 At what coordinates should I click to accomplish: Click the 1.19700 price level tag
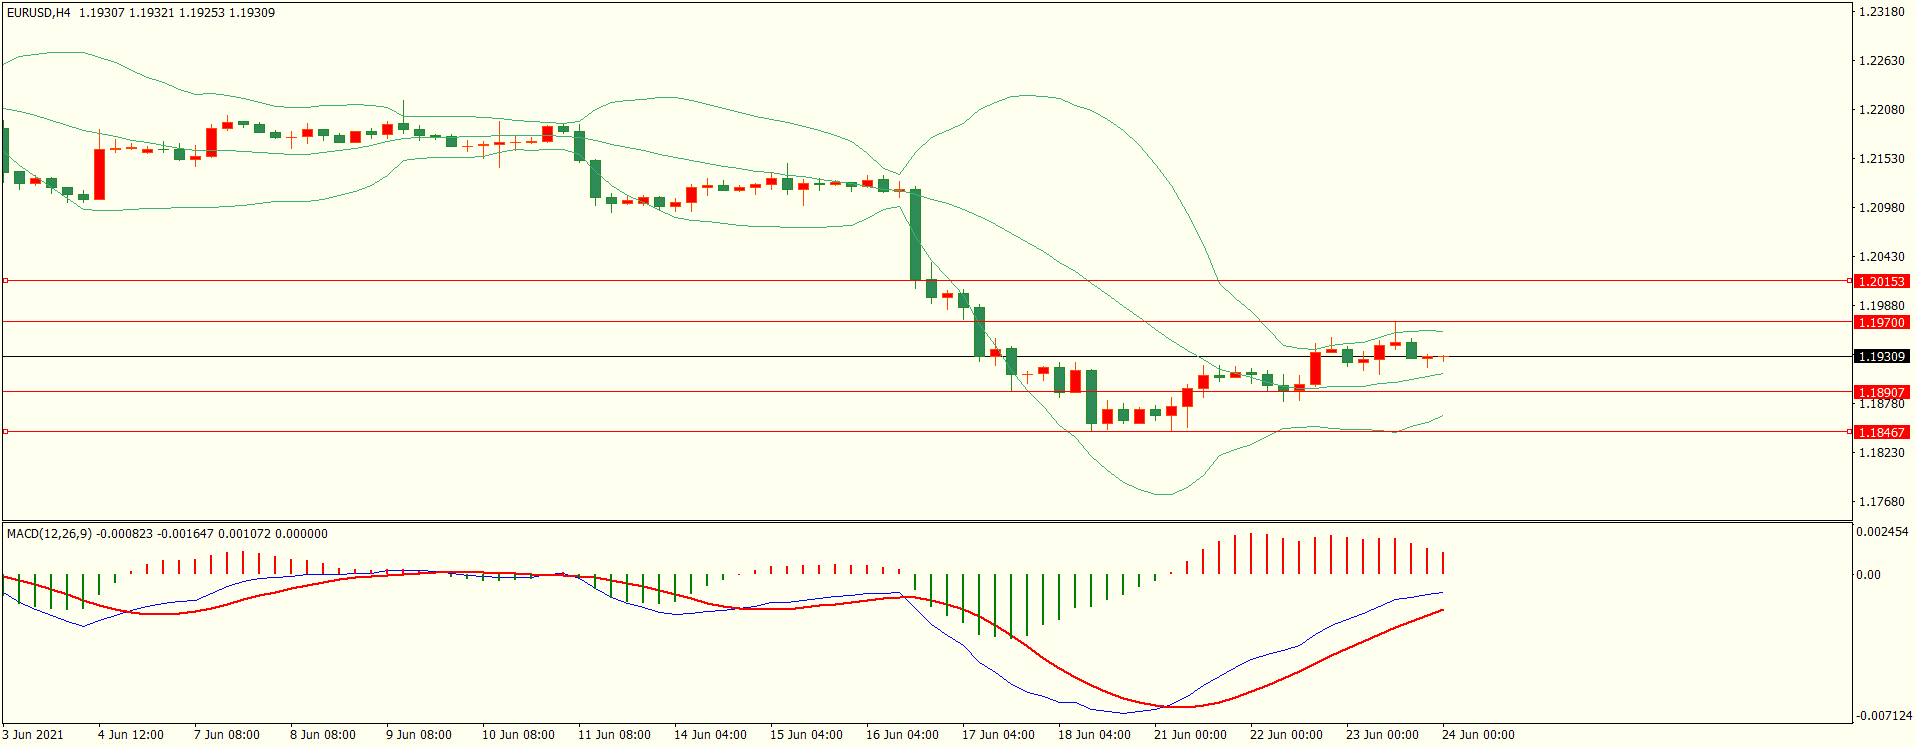(x=1881, y=323)
